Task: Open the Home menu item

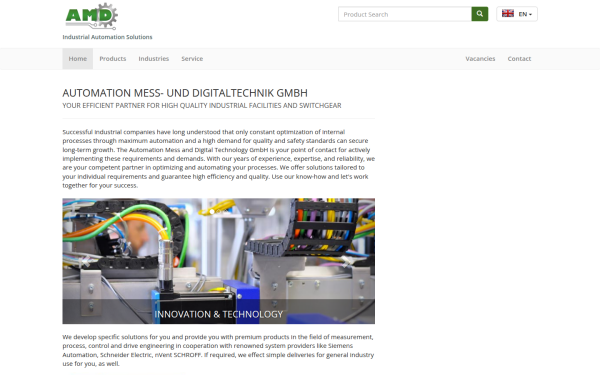Action: tap(78, 59)
